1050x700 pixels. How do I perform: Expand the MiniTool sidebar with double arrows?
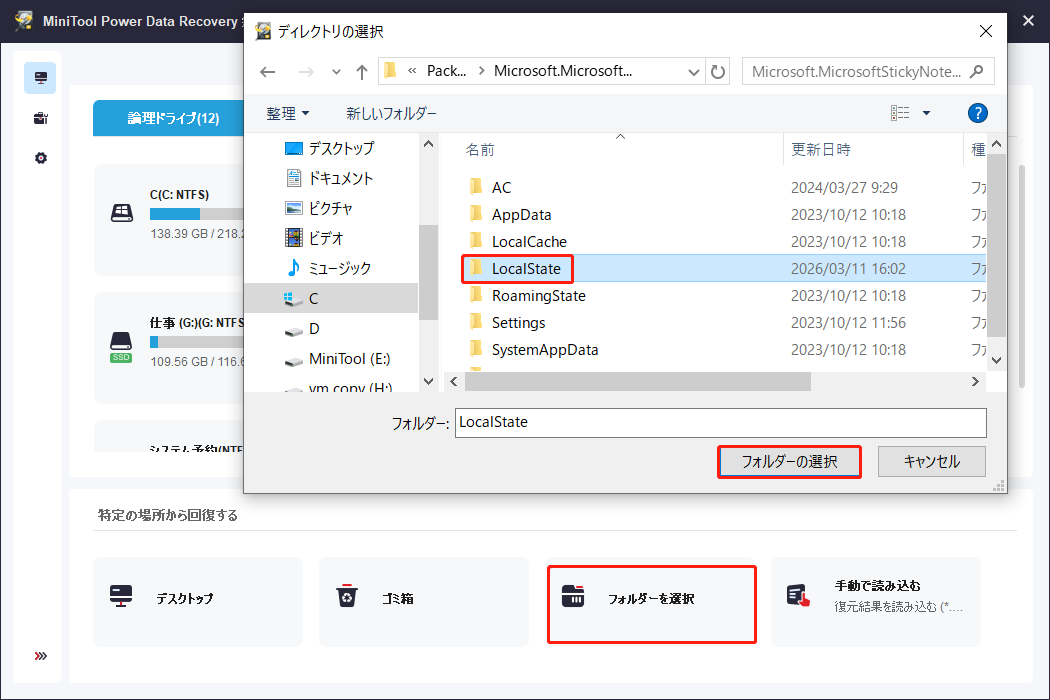[40, 656]
